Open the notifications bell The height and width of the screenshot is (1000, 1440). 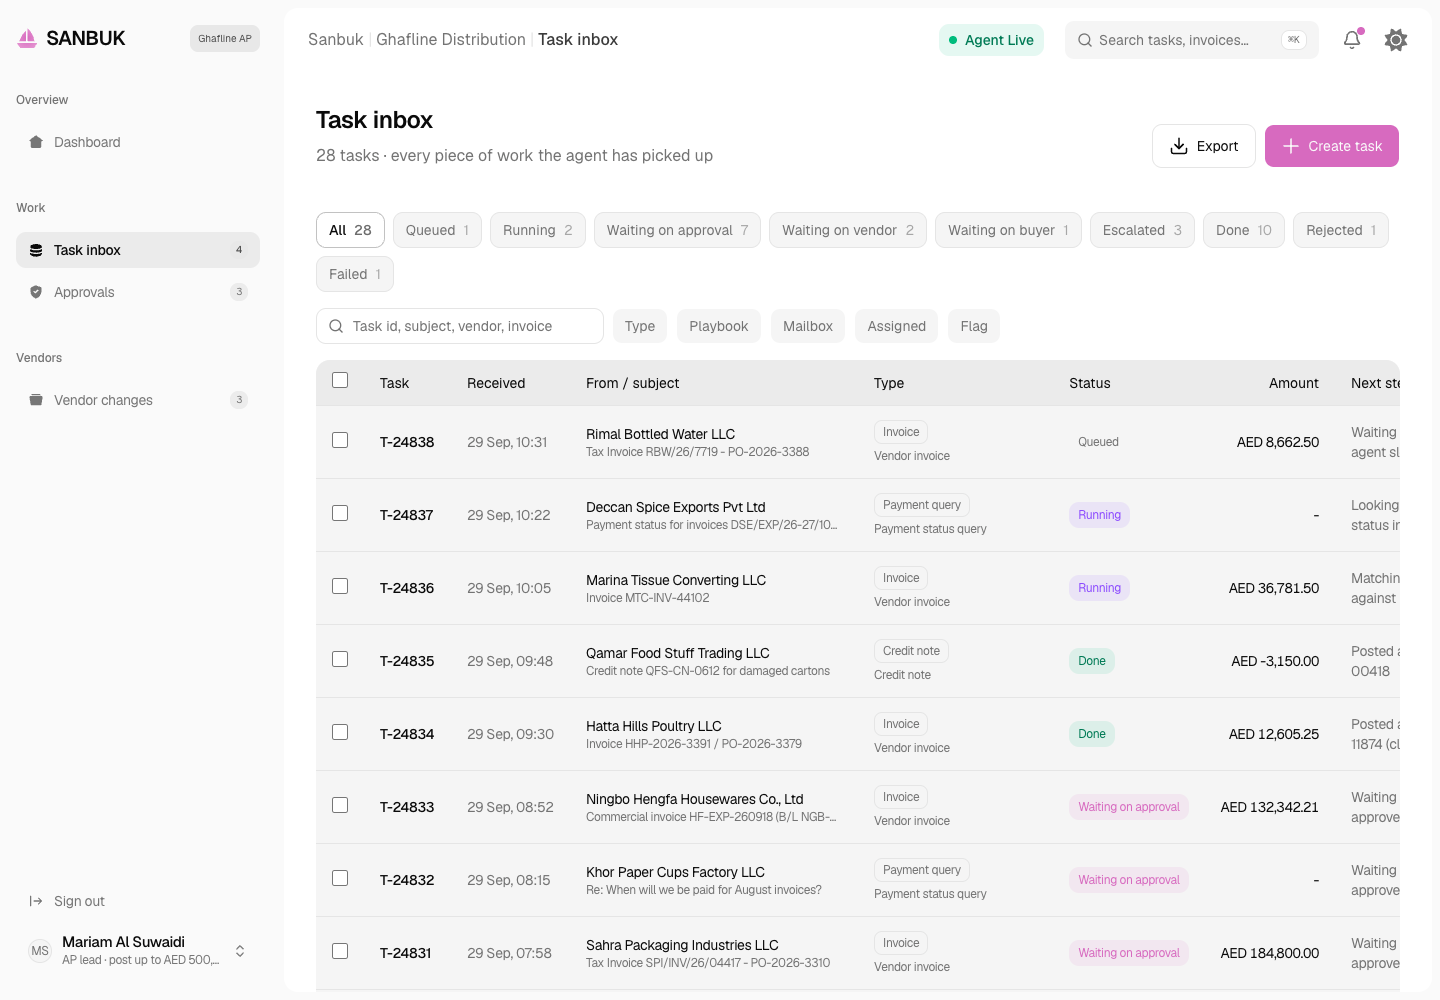(1352, 40)
